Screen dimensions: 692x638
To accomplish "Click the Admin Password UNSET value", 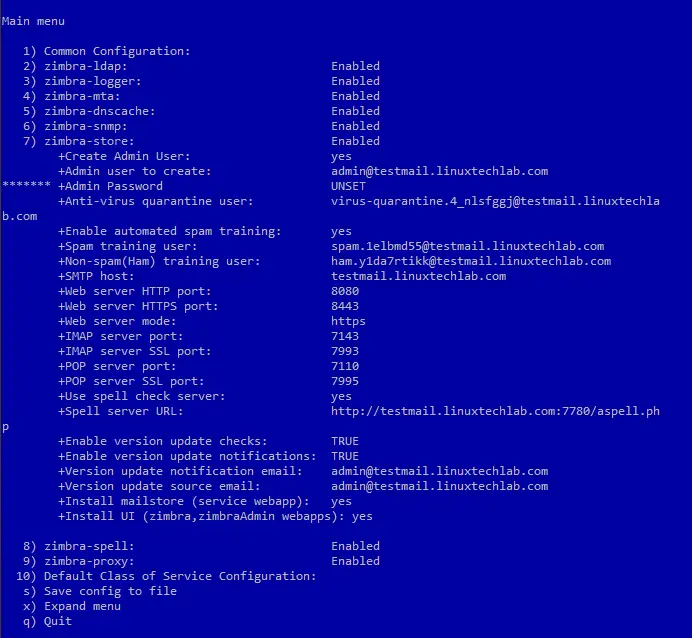I will [348, 186].
